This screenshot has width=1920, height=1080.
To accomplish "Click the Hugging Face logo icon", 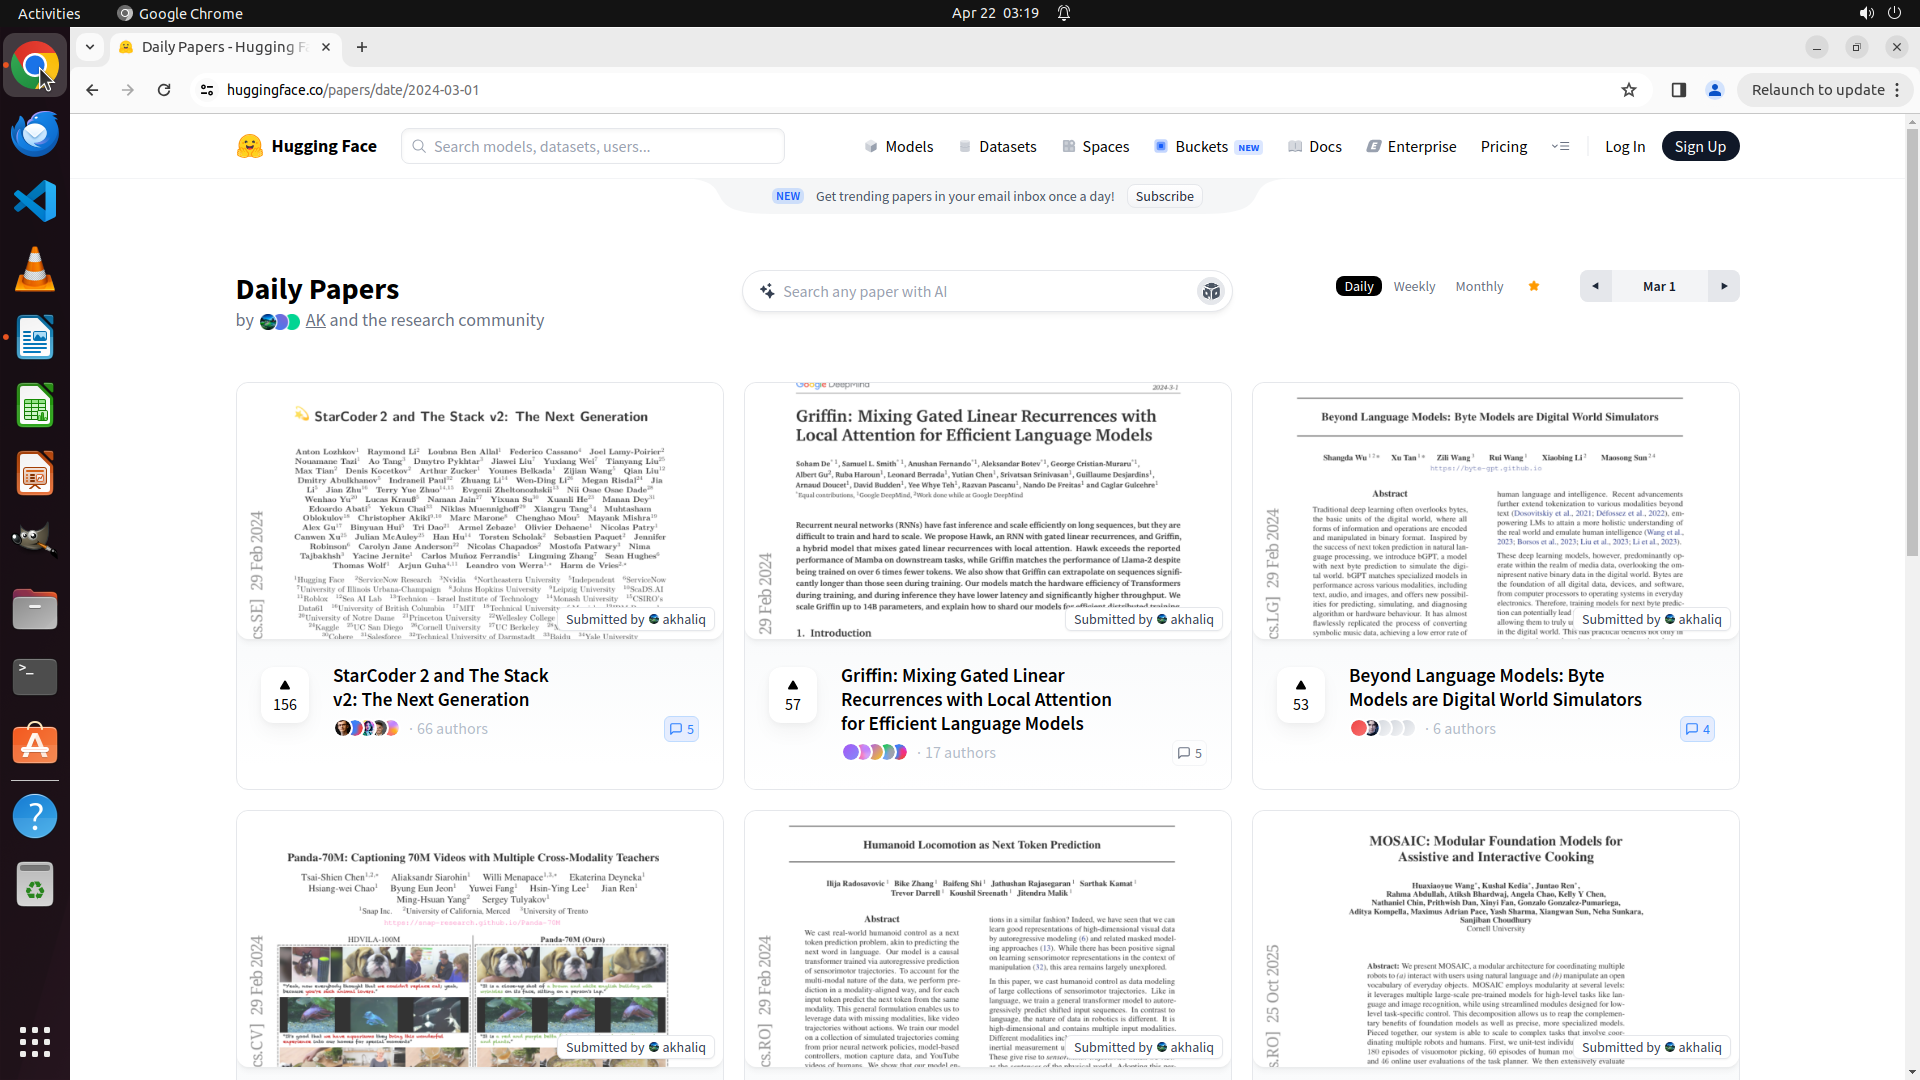I will point(250,146).
